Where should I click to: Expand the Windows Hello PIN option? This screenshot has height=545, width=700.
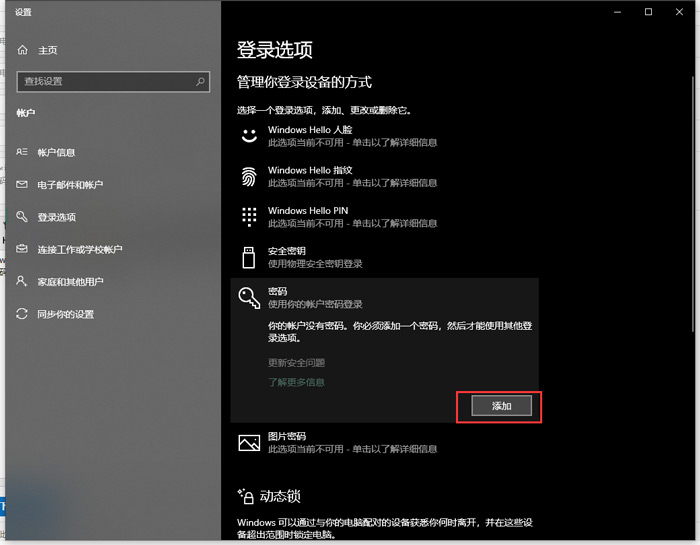pos(384,216)
